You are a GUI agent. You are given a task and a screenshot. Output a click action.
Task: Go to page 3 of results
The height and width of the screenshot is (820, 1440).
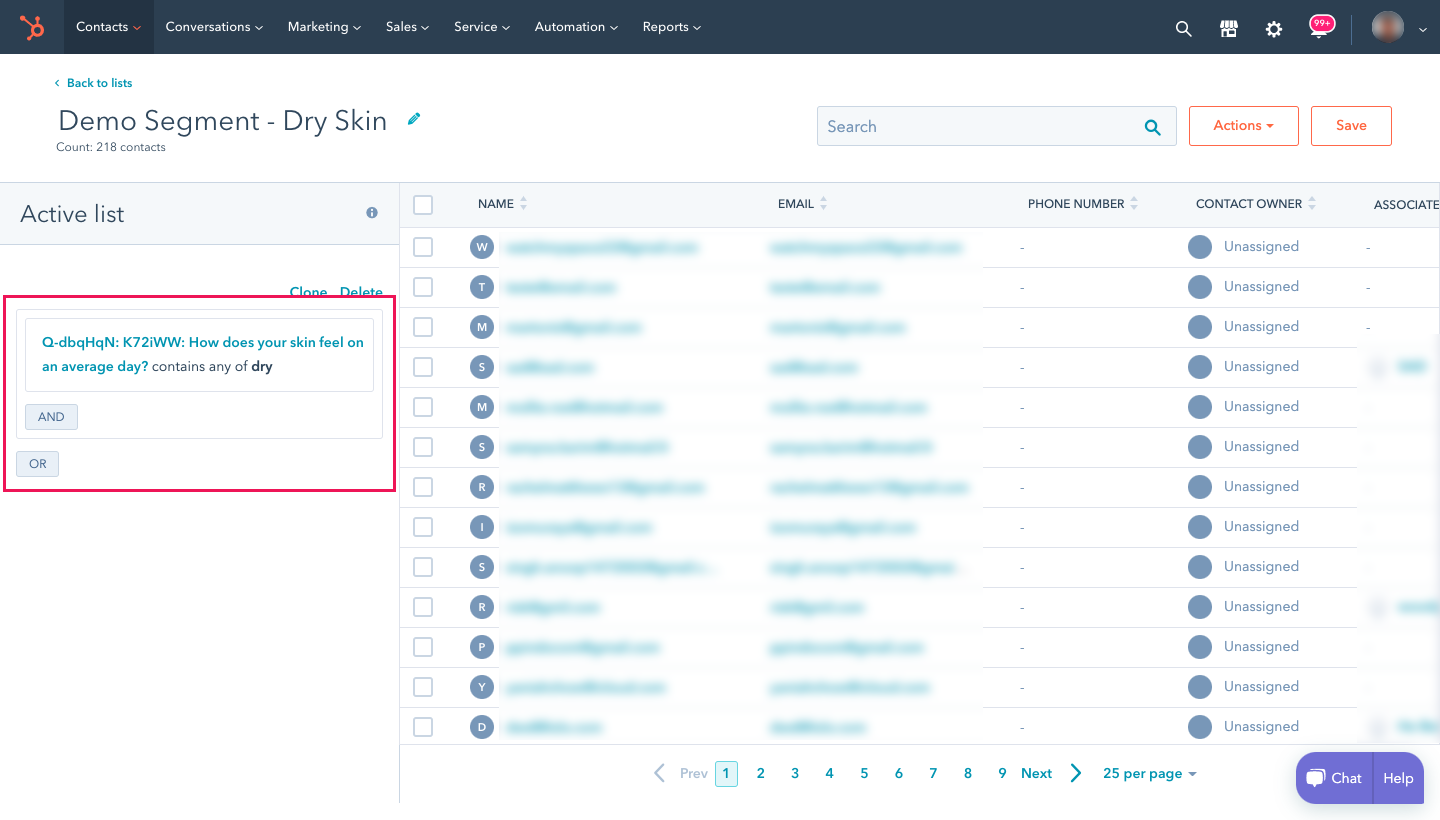[795, 773]
